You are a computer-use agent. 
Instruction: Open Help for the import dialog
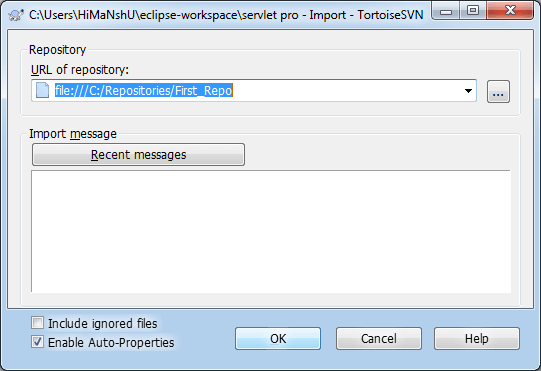click(477, 339)
